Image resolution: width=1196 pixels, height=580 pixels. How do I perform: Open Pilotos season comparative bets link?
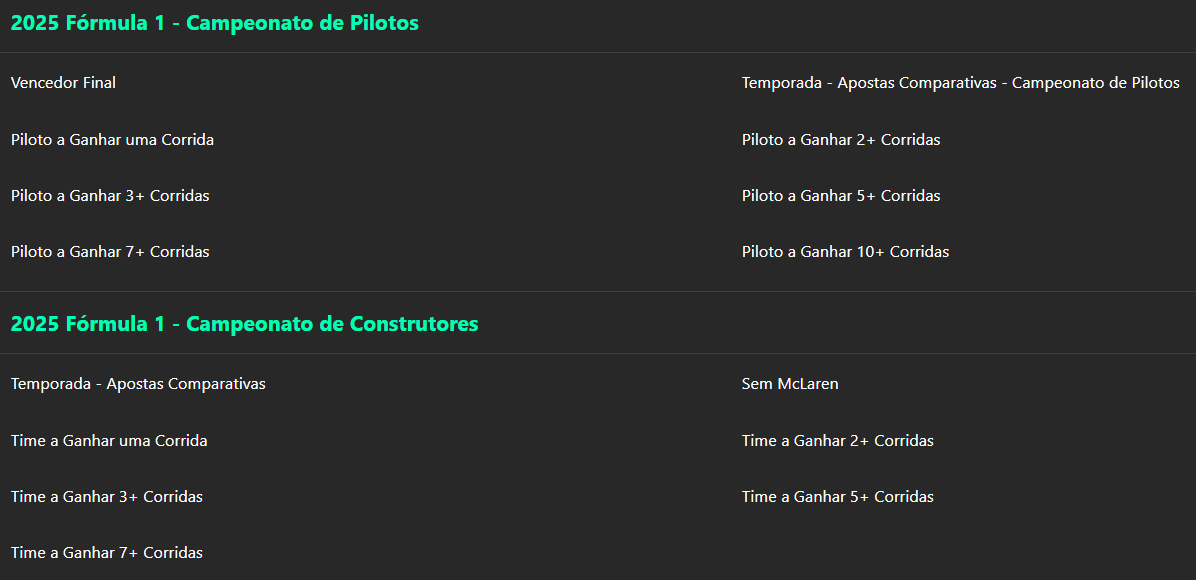coord(960,83)
